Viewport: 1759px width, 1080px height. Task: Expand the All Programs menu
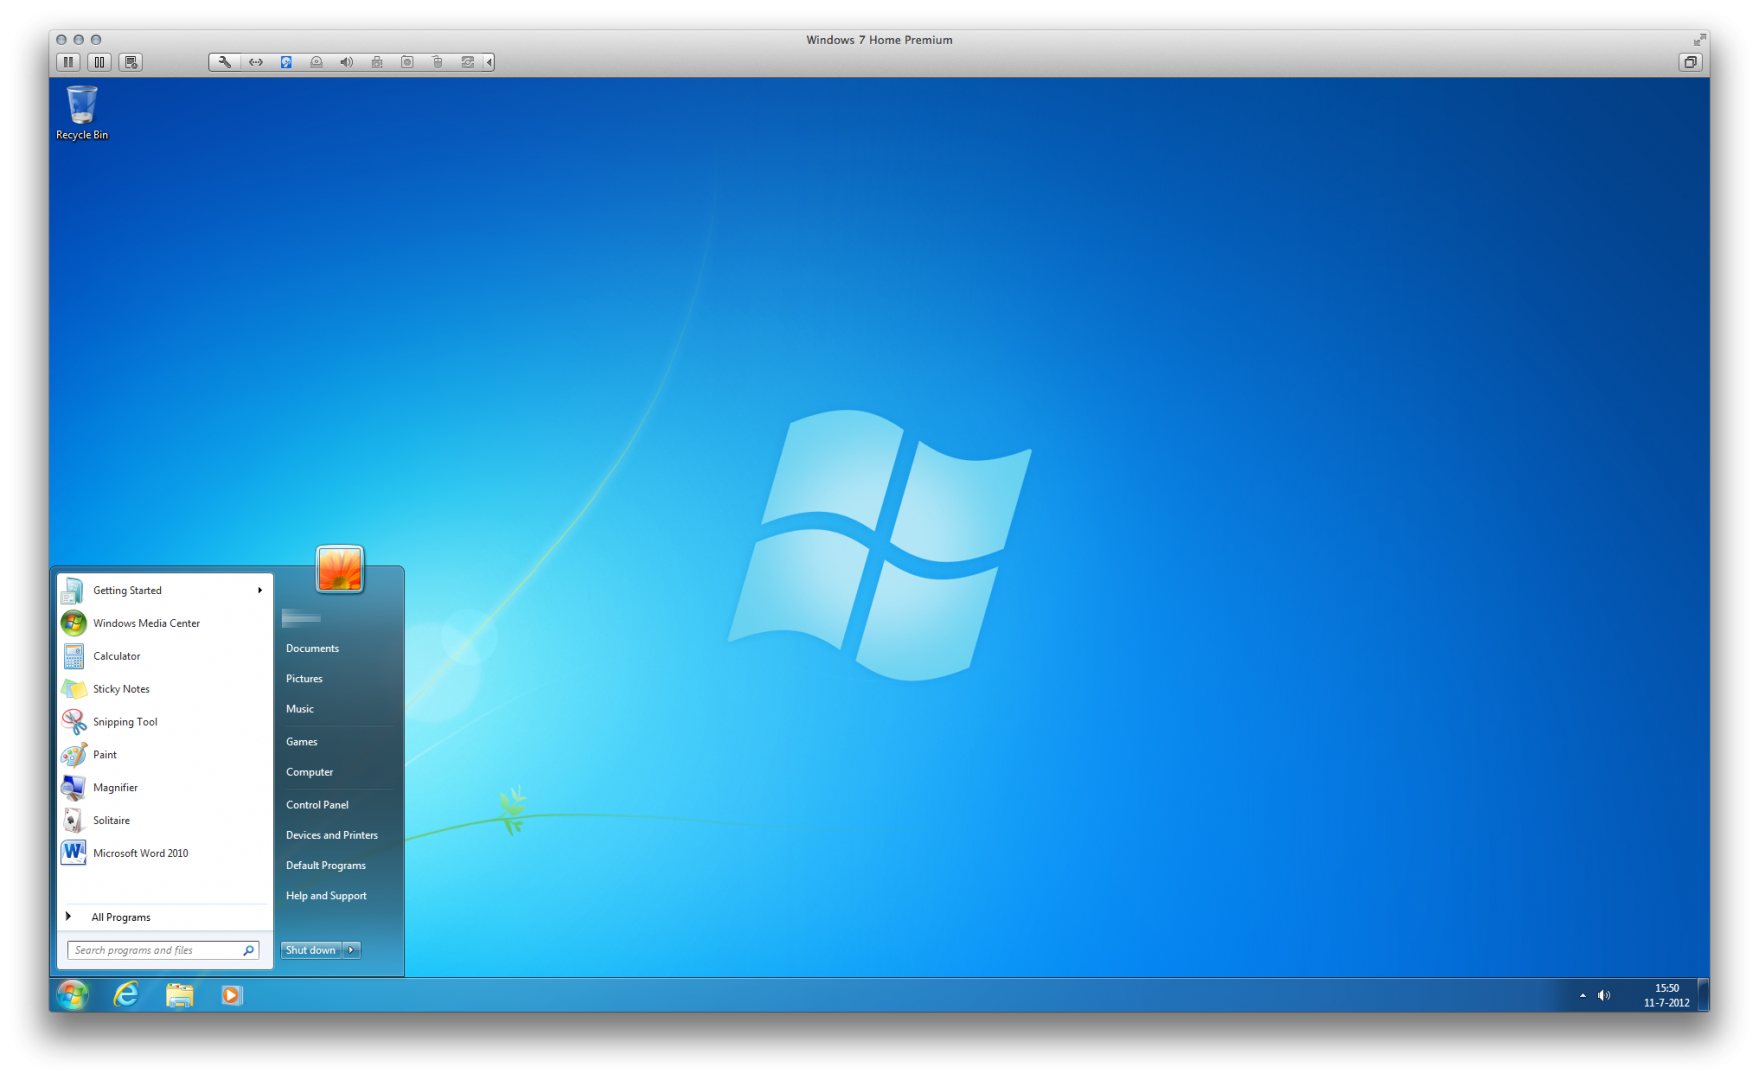click(x=120, y=916)
